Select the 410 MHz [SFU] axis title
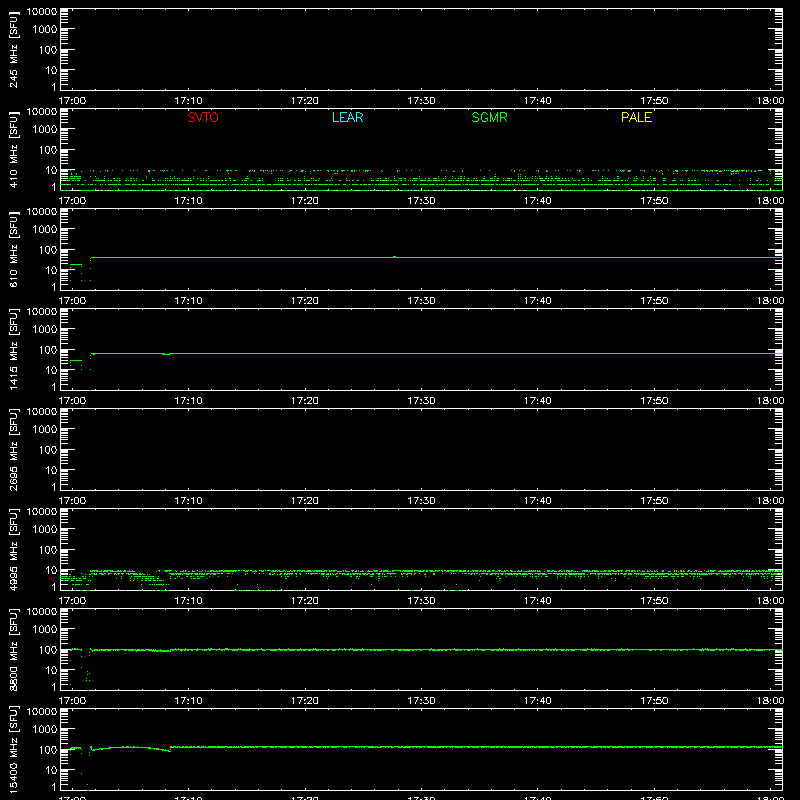The image size is (800, 800). click(x=14, y=149)
